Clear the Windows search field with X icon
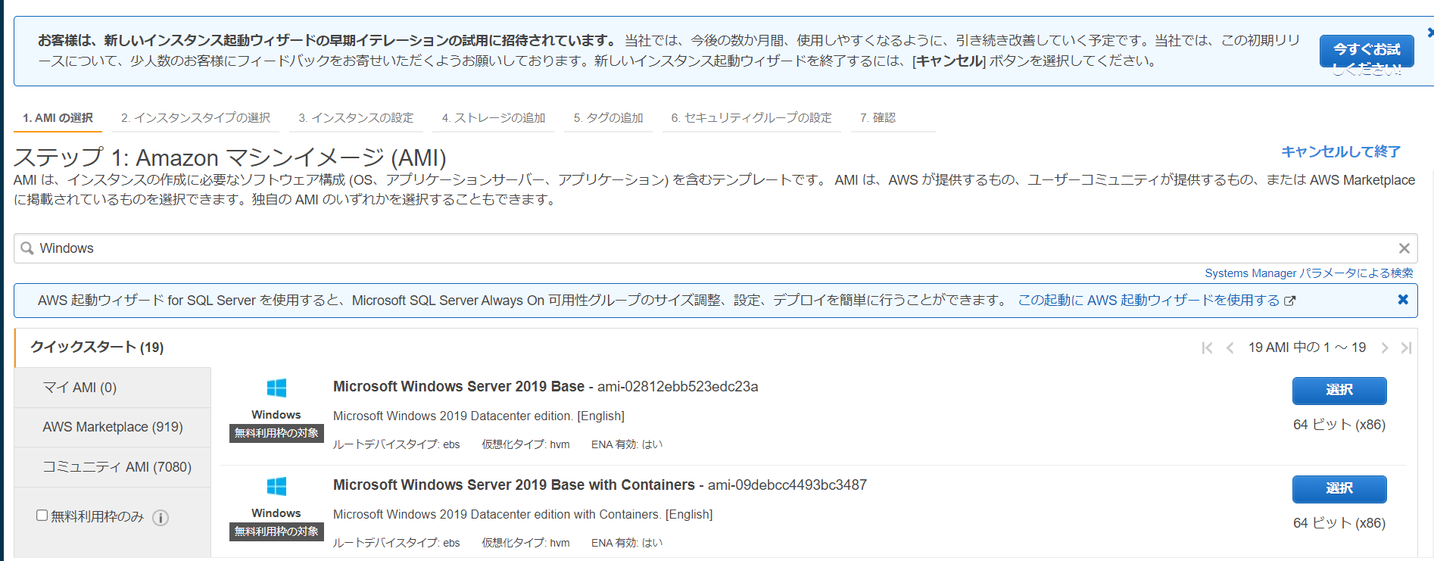This screenshot has width=1434, height=561. pos(1404,249)
